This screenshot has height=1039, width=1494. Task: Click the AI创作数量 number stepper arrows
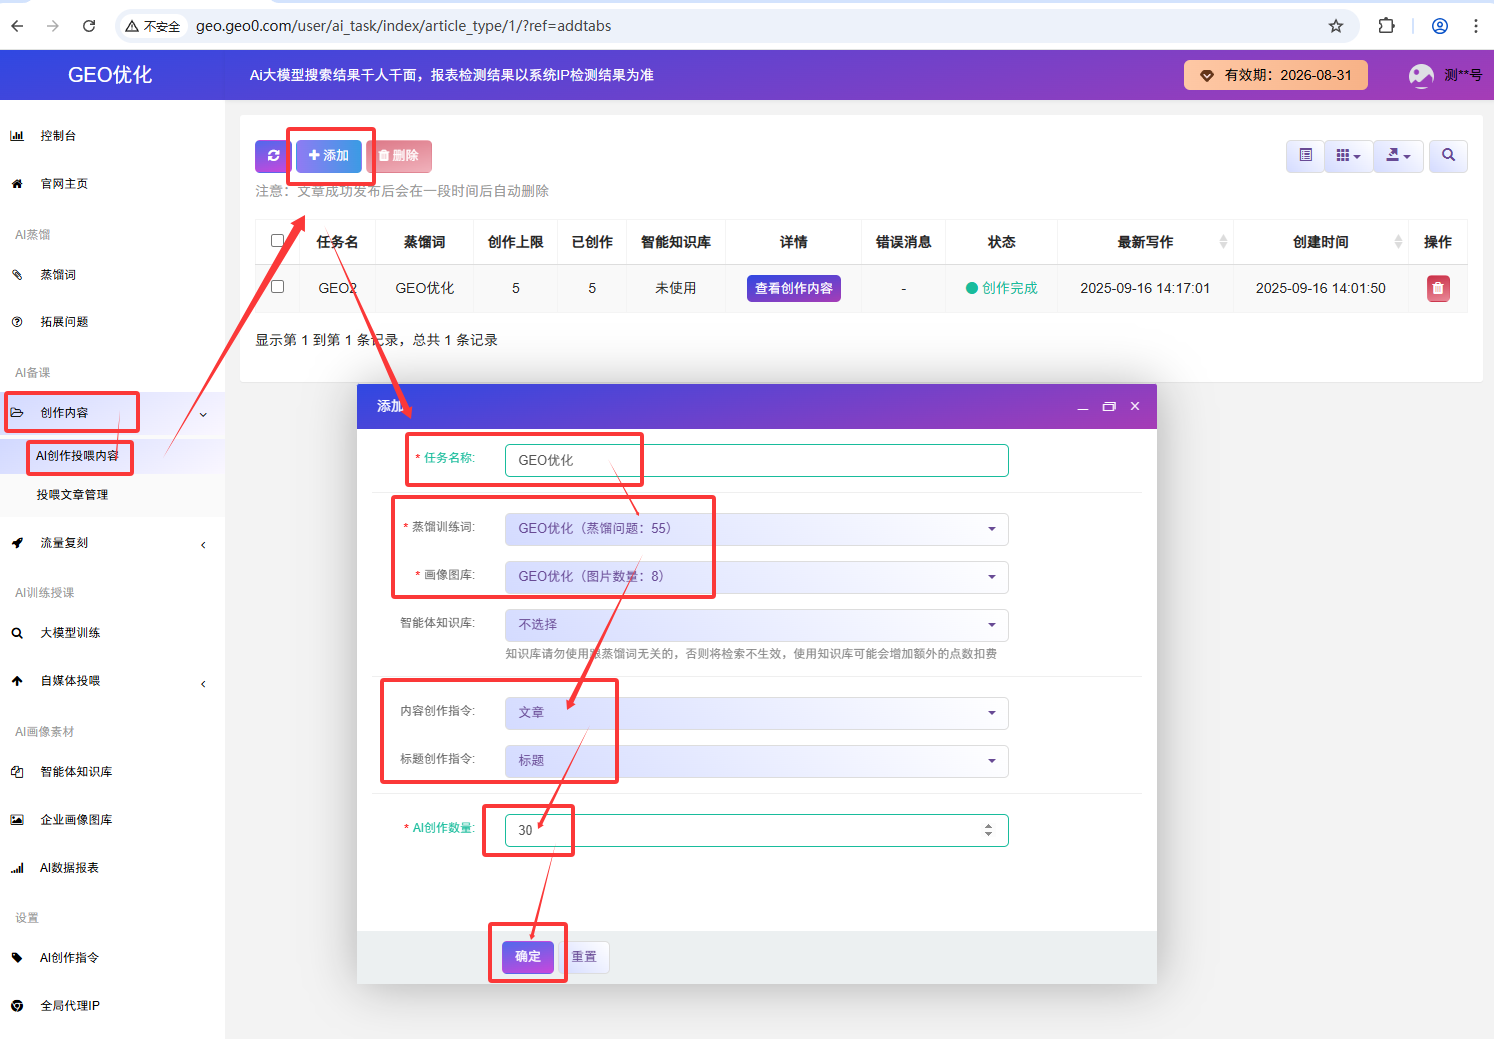[x=988, y=830]
